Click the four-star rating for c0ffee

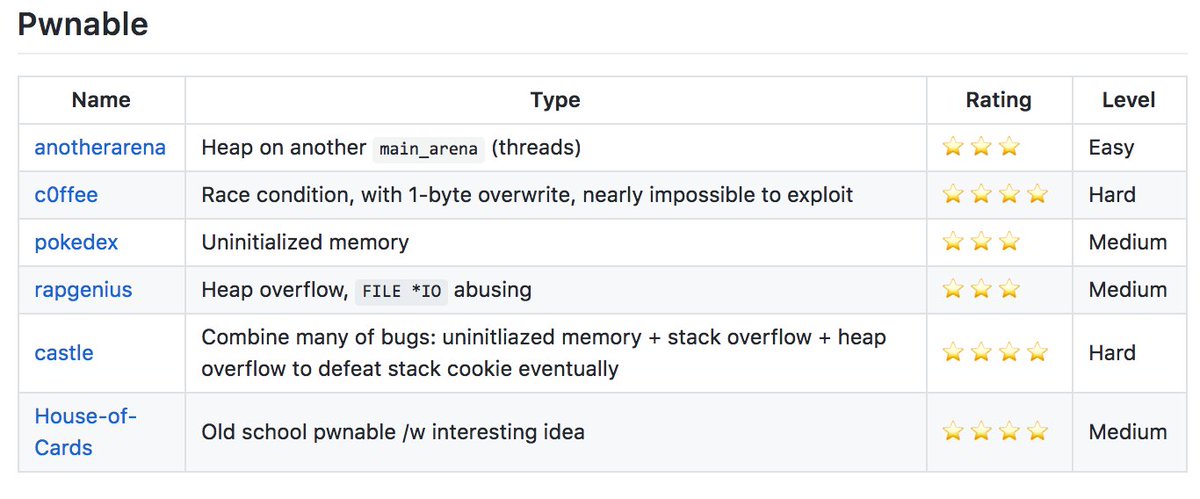tap(995, 195)
